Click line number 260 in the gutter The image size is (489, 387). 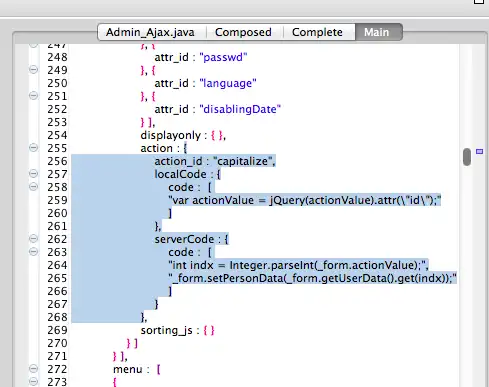coord(57,213)
